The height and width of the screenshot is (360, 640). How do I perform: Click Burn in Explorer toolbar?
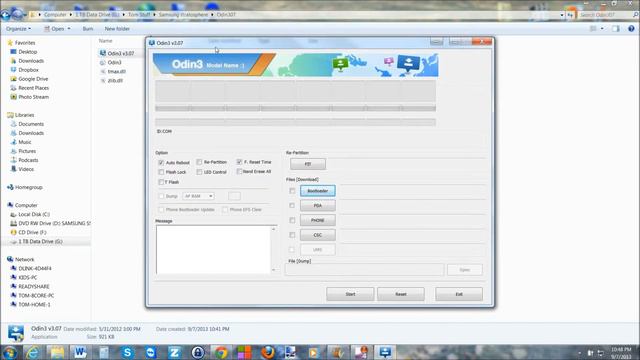pyautogui.click(x=88, y=29)
